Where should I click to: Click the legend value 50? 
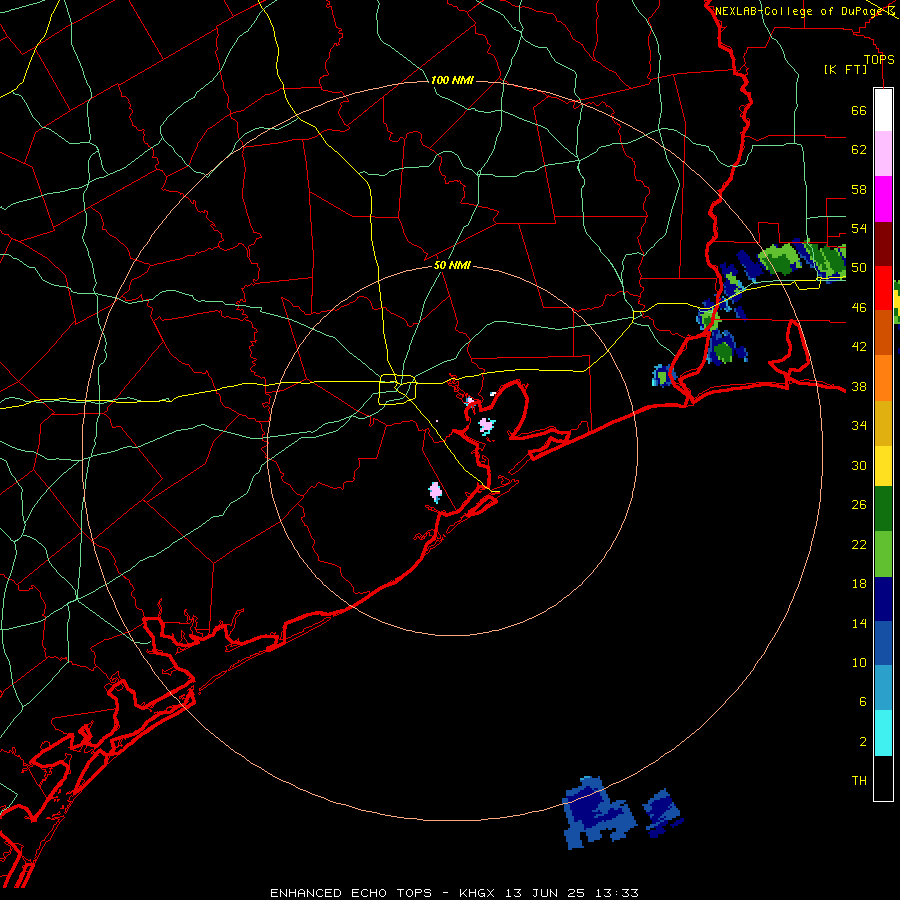coord(859,268)
